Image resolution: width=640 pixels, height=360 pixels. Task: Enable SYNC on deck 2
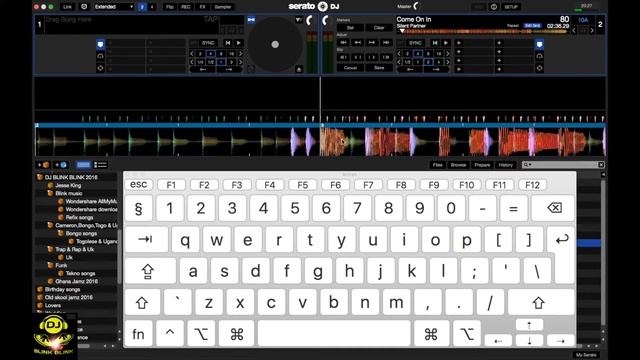pos(416,43)
